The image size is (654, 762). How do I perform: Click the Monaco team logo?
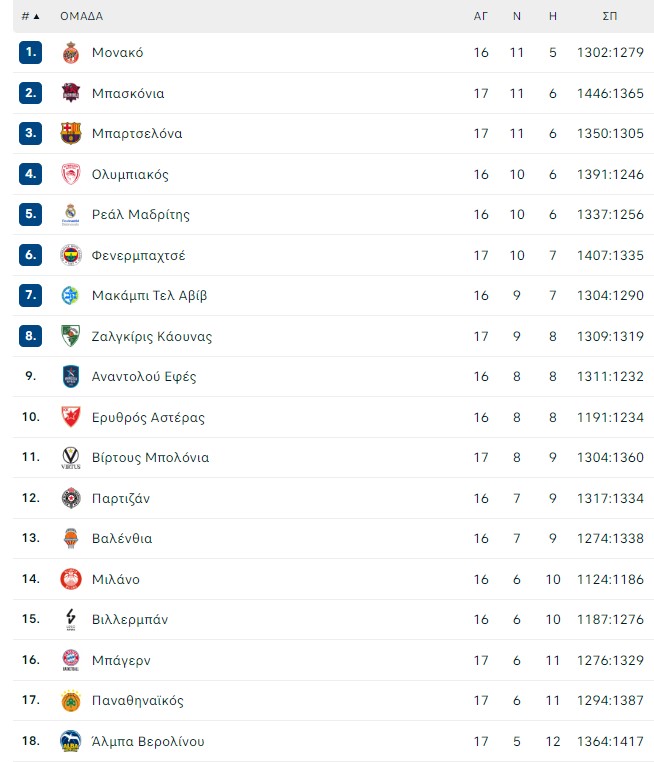tap(71, 52)
